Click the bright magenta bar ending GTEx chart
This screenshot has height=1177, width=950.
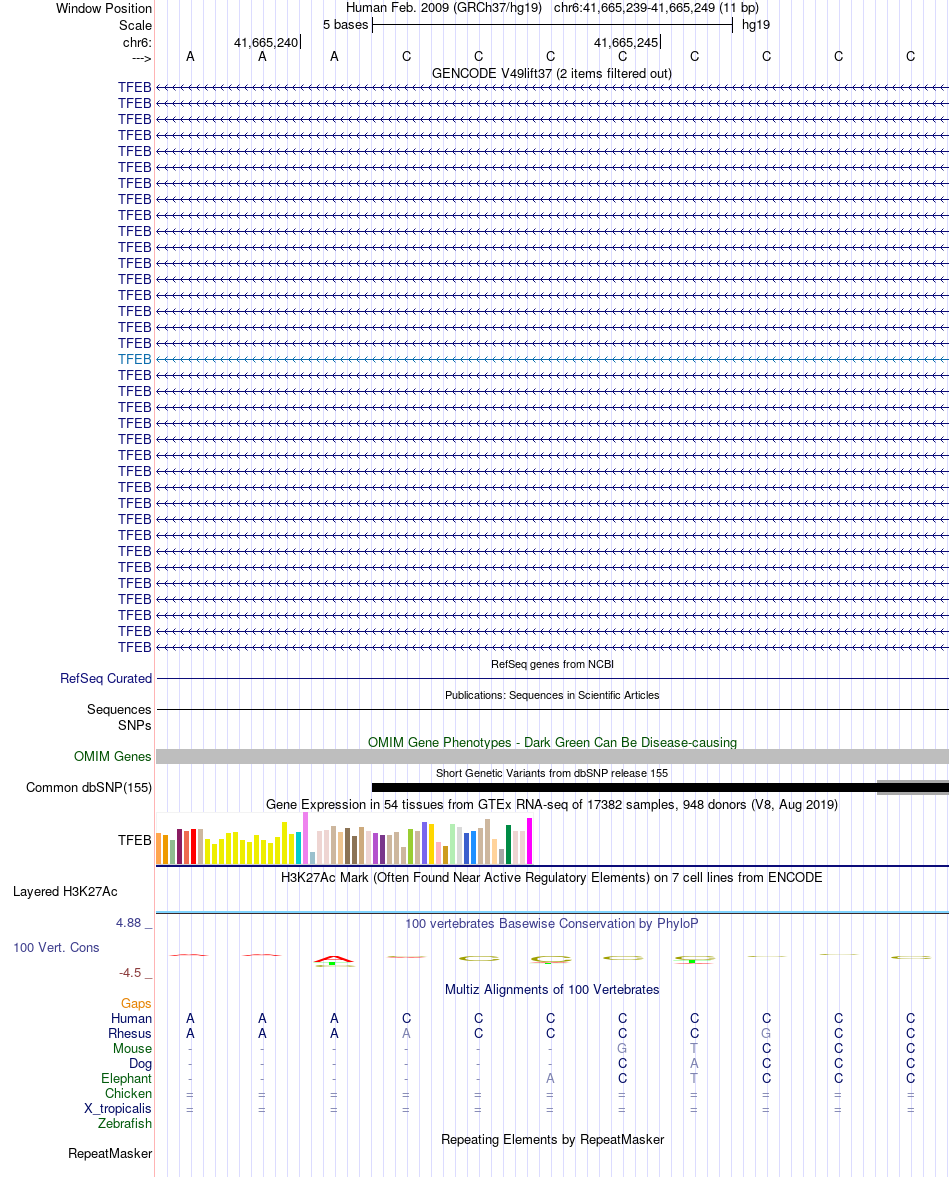click(x=530, y=841)
